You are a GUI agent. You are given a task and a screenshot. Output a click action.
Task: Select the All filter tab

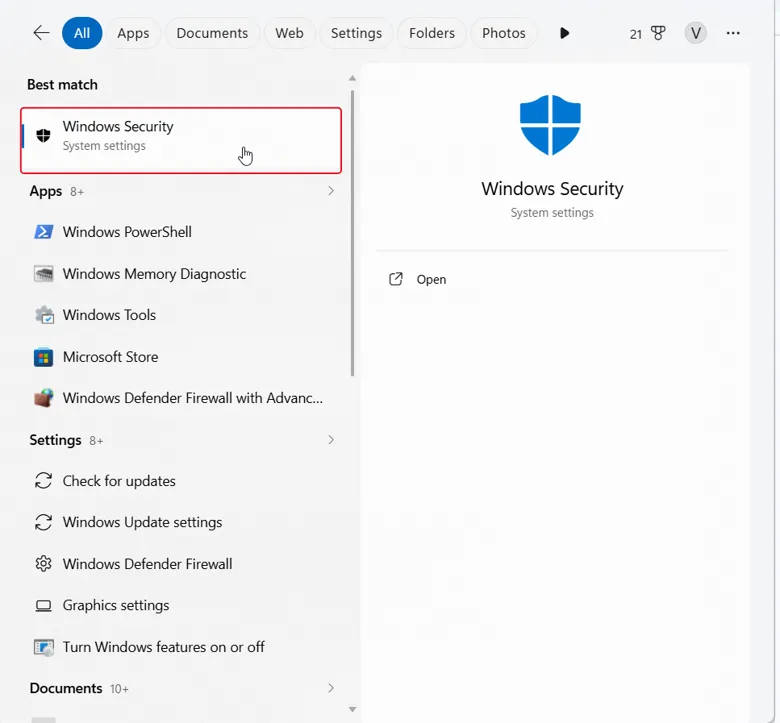tap(82, 33)
